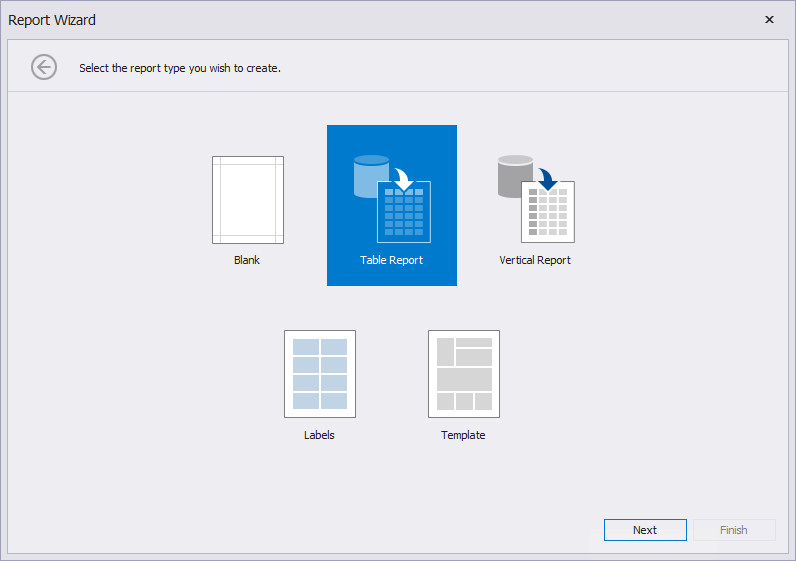796x561 pixels.
Task: Click the blue database cylinder in Table Report
Action: (x=369, y=176)
